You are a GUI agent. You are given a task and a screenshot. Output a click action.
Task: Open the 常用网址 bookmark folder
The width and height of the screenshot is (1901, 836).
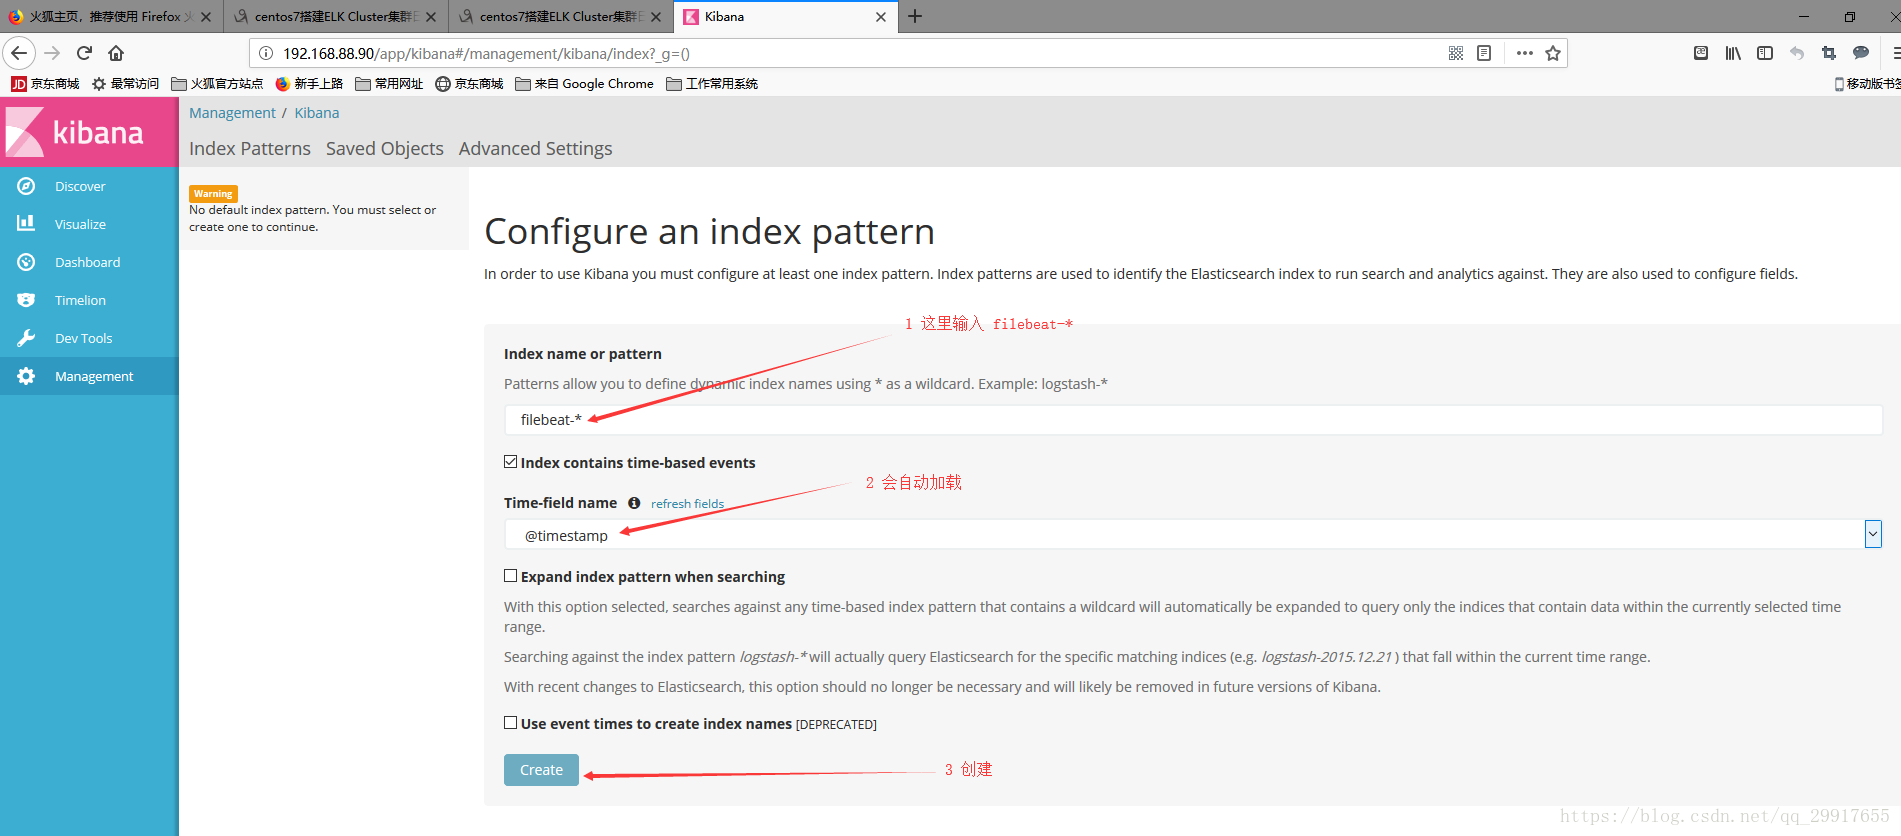(389, 84)
